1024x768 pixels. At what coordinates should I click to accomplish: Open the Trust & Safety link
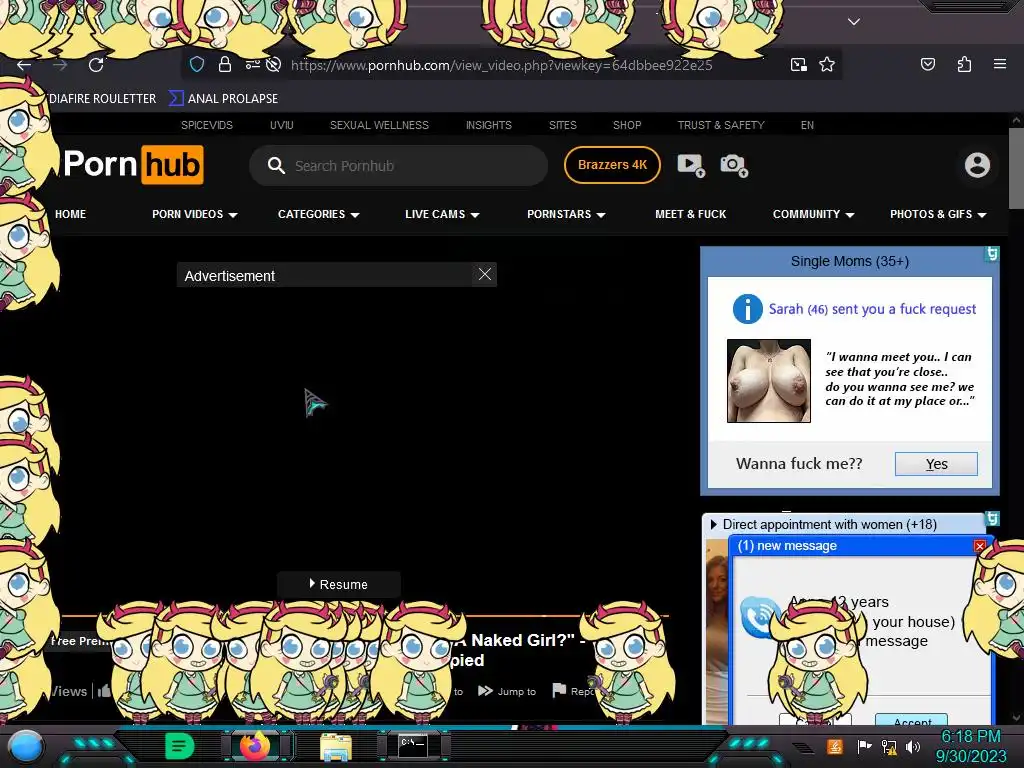721,125
